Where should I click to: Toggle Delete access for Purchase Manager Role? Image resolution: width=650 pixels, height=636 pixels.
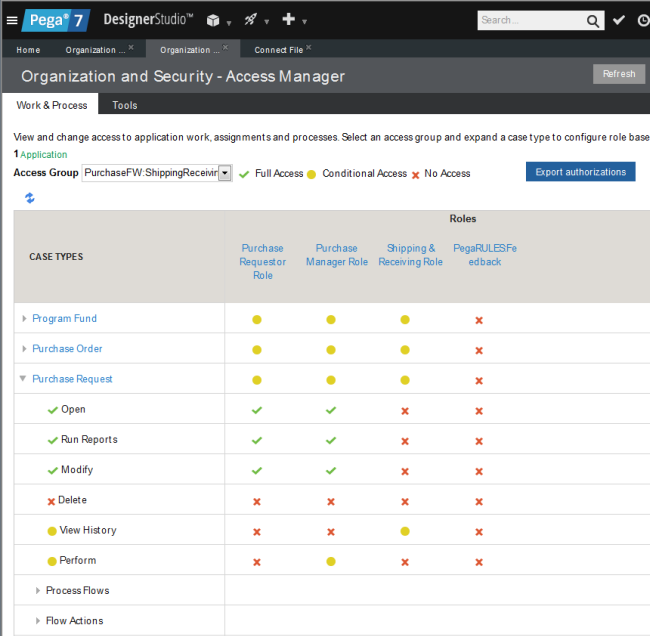tap(331, 501)
